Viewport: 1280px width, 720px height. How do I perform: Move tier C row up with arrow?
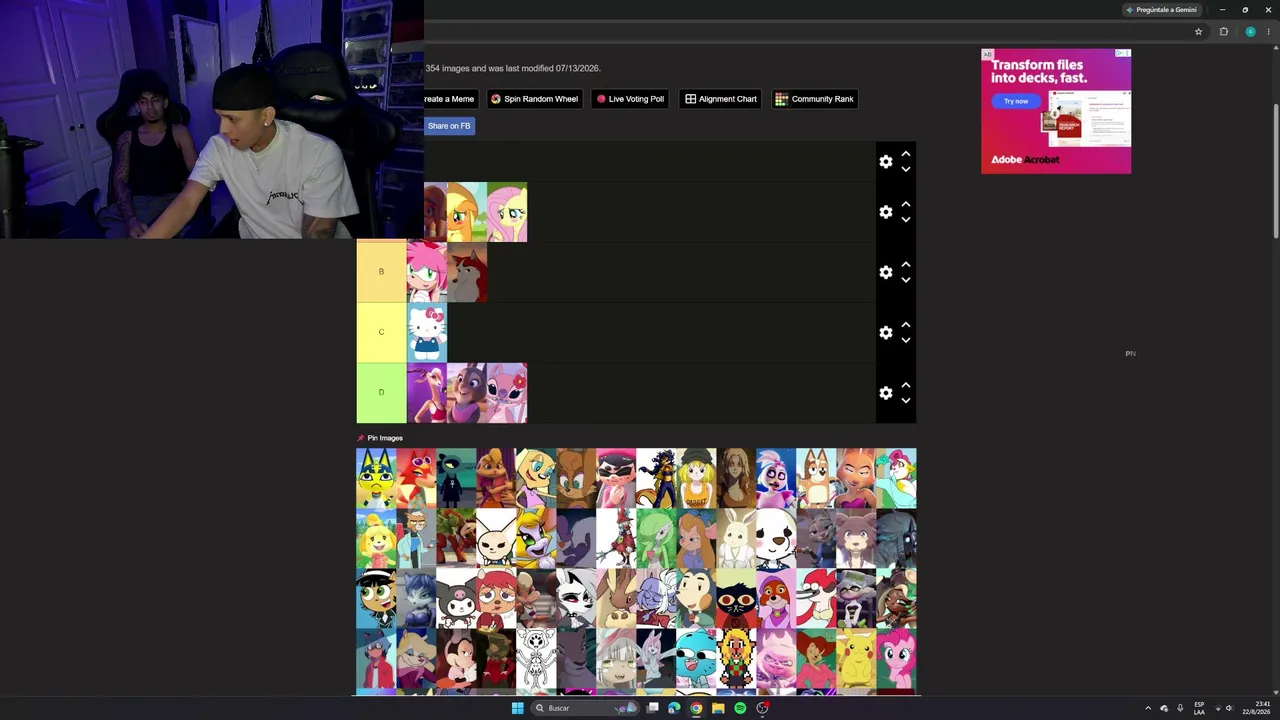(906, 324)
